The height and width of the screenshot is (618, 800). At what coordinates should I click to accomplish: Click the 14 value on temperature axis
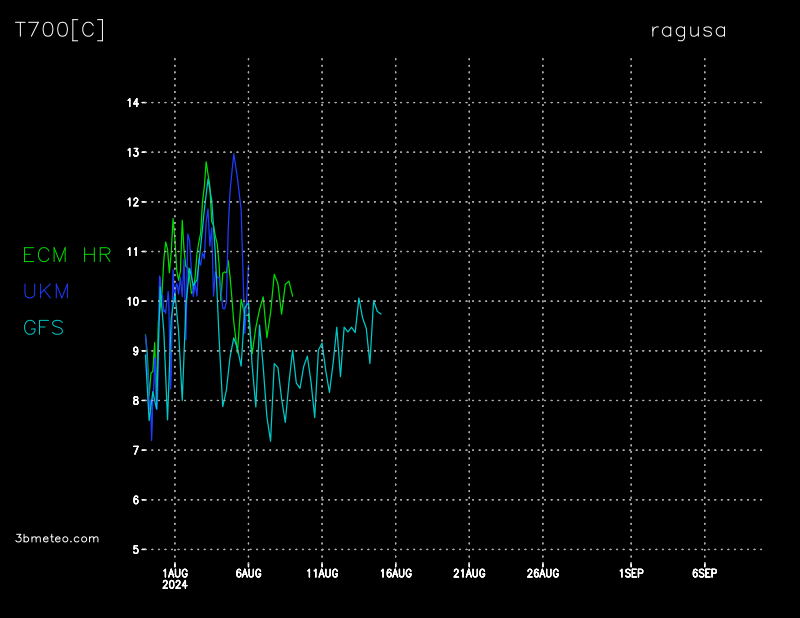pyautogui.click(x=132, y=102)
